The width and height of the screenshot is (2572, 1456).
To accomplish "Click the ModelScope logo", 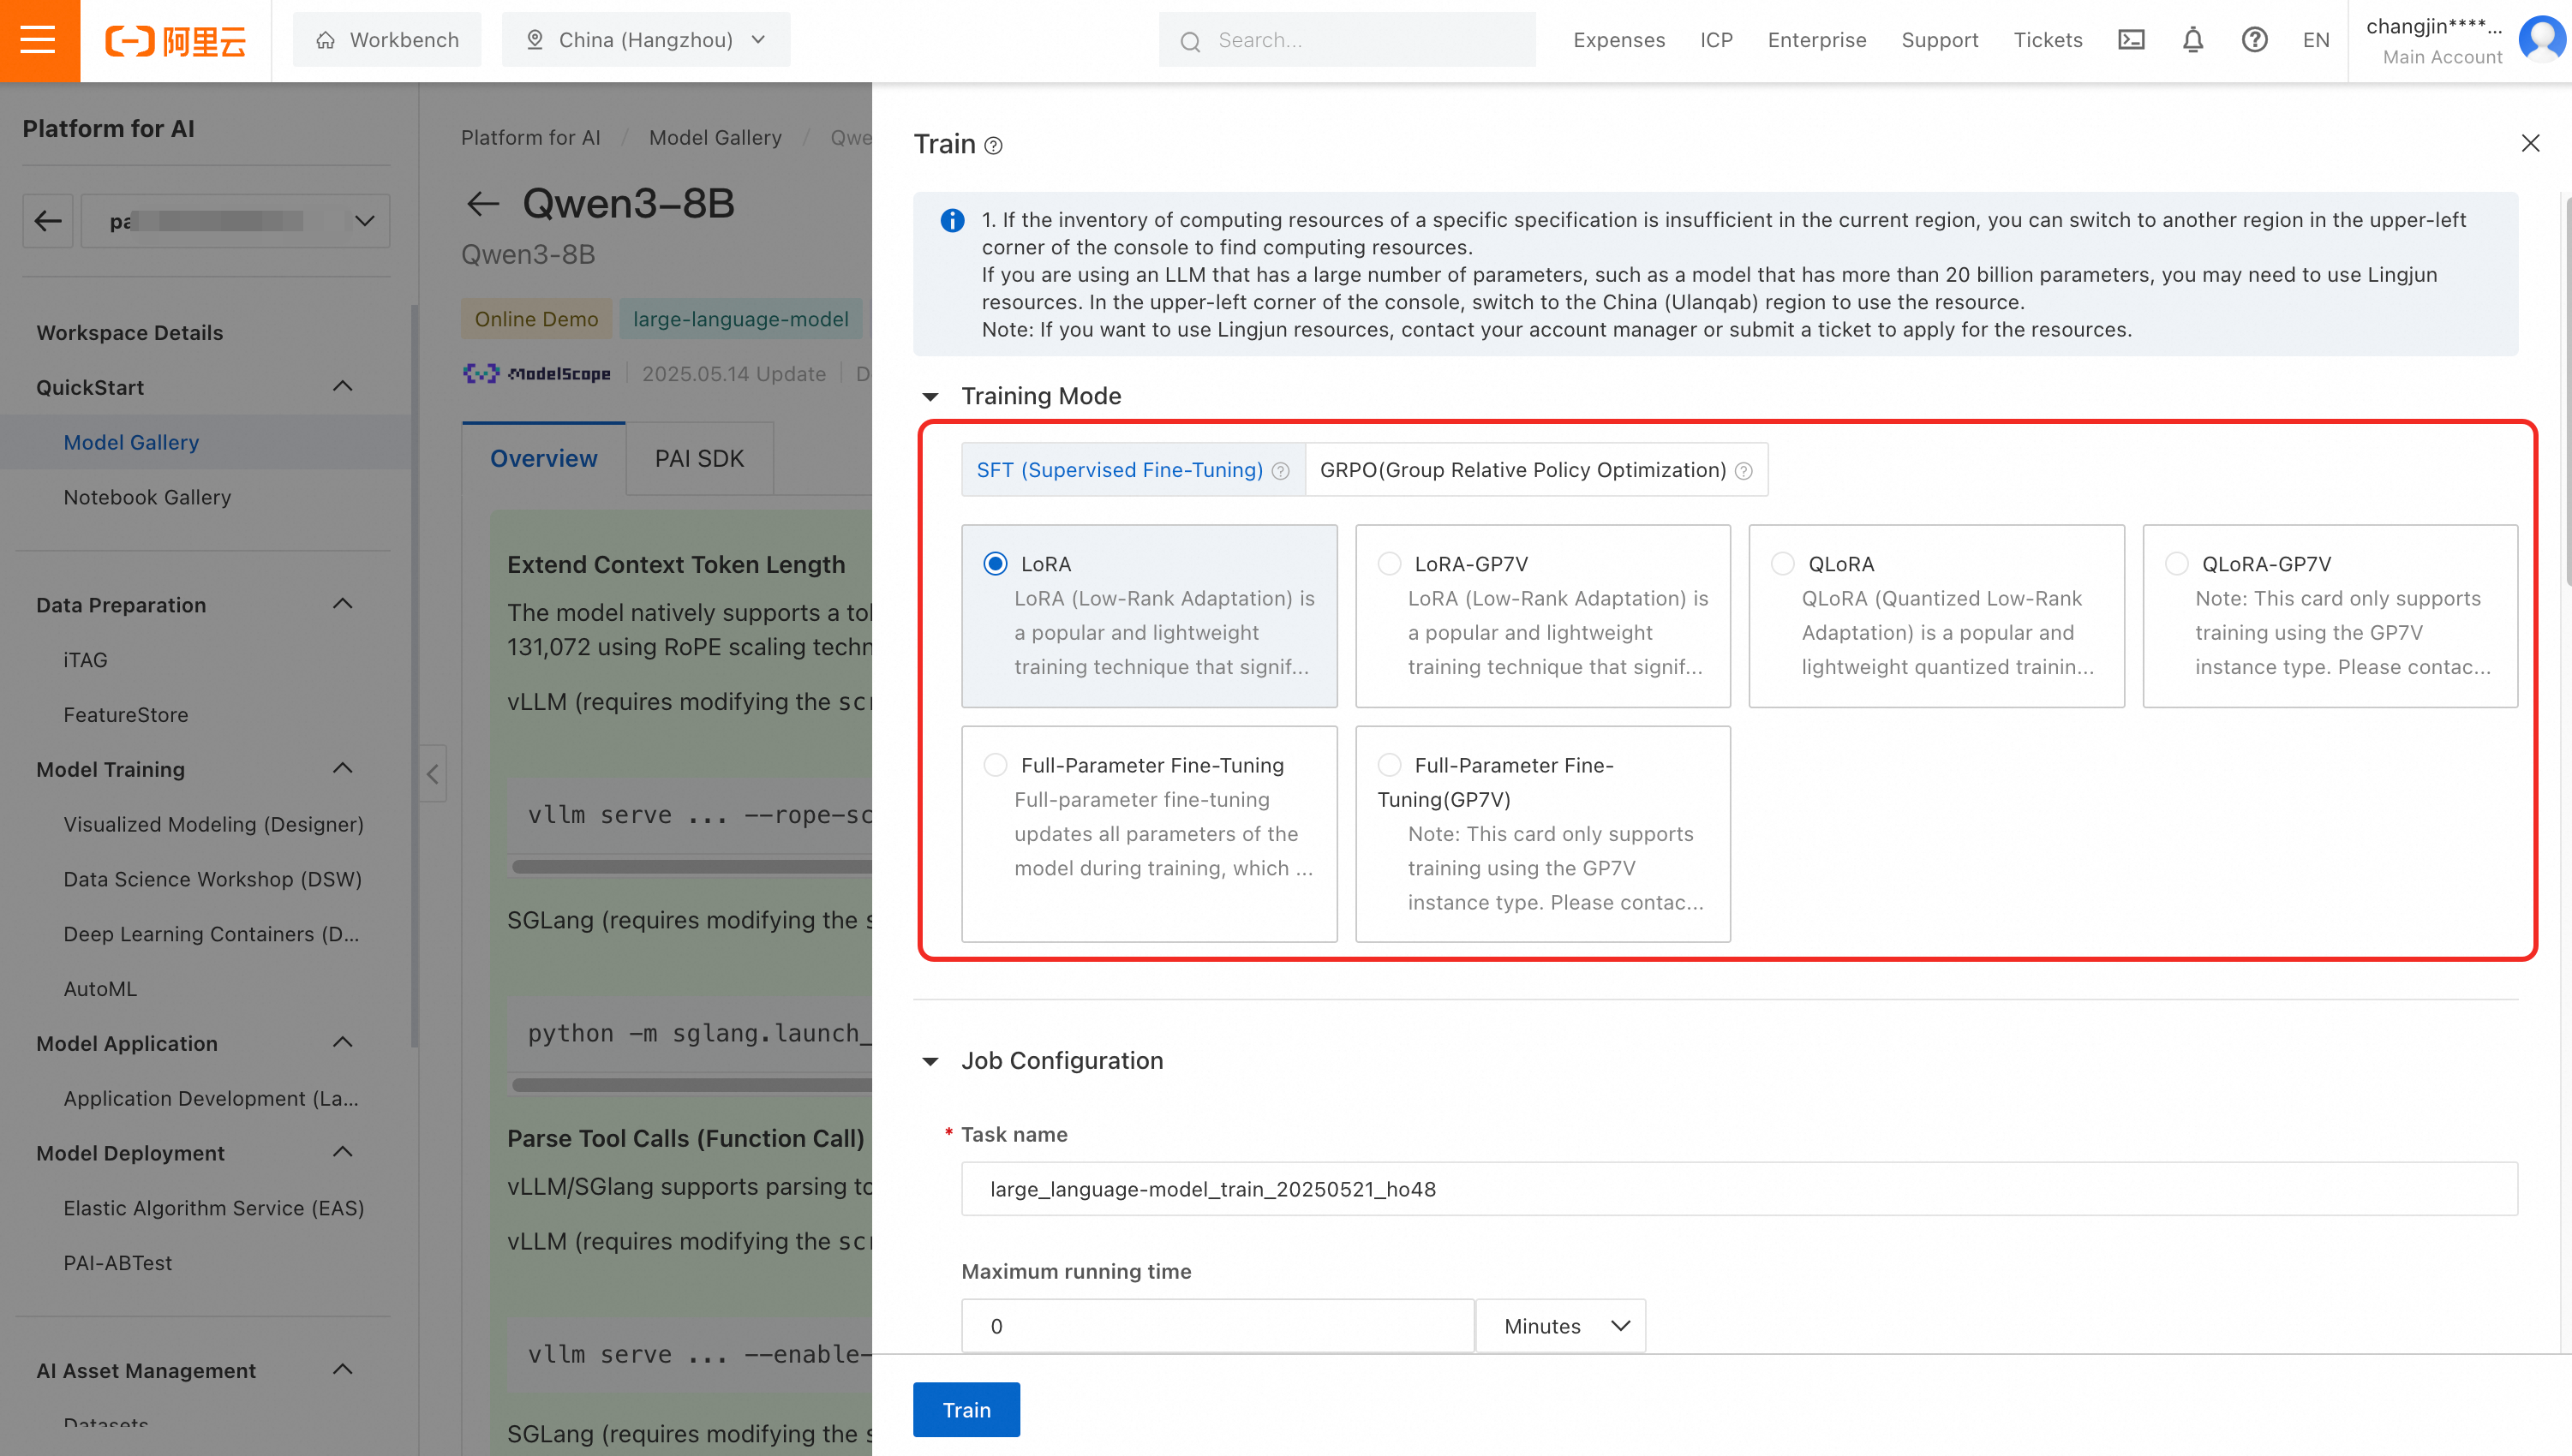I will tap(537, 373).
